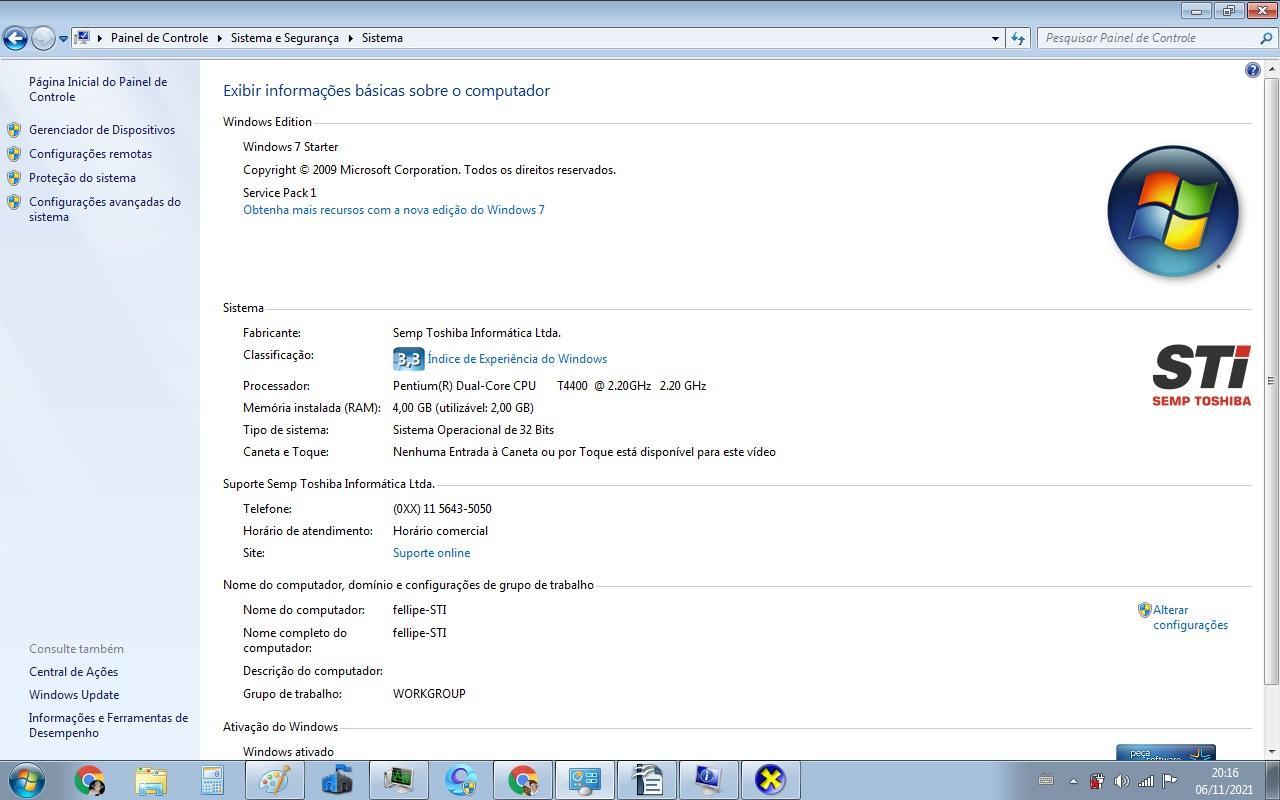Click the on-screen keyboard tray icon
This screenshot has width=1280, height=800.
pyautogui.click(x=1046, y=780)
